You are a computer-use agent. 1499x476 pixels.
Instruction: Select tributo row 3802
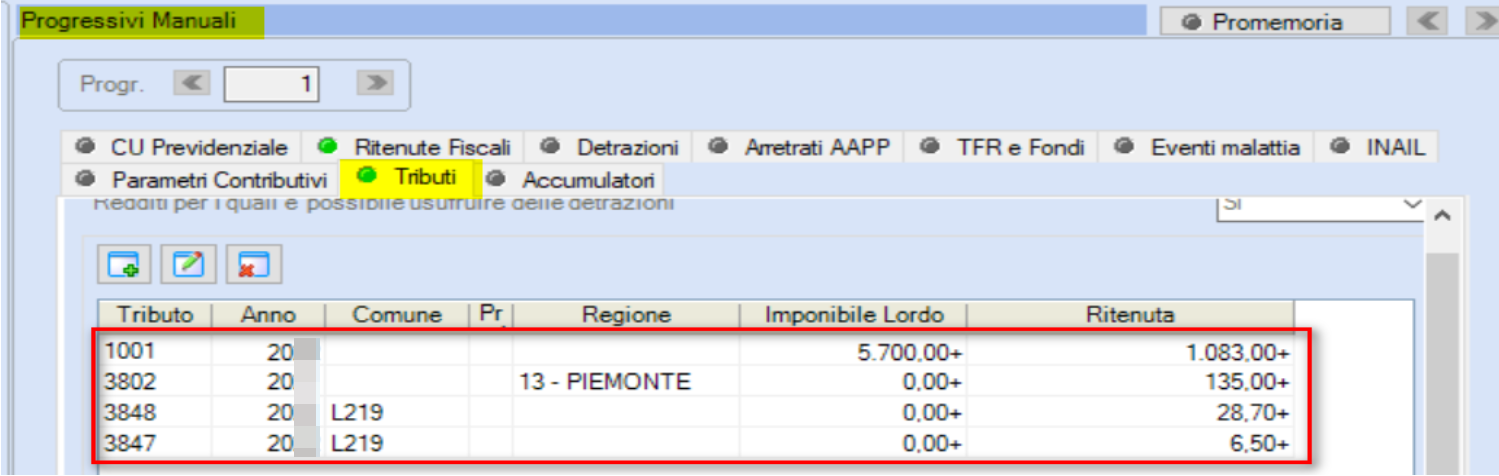click(696, 382)
